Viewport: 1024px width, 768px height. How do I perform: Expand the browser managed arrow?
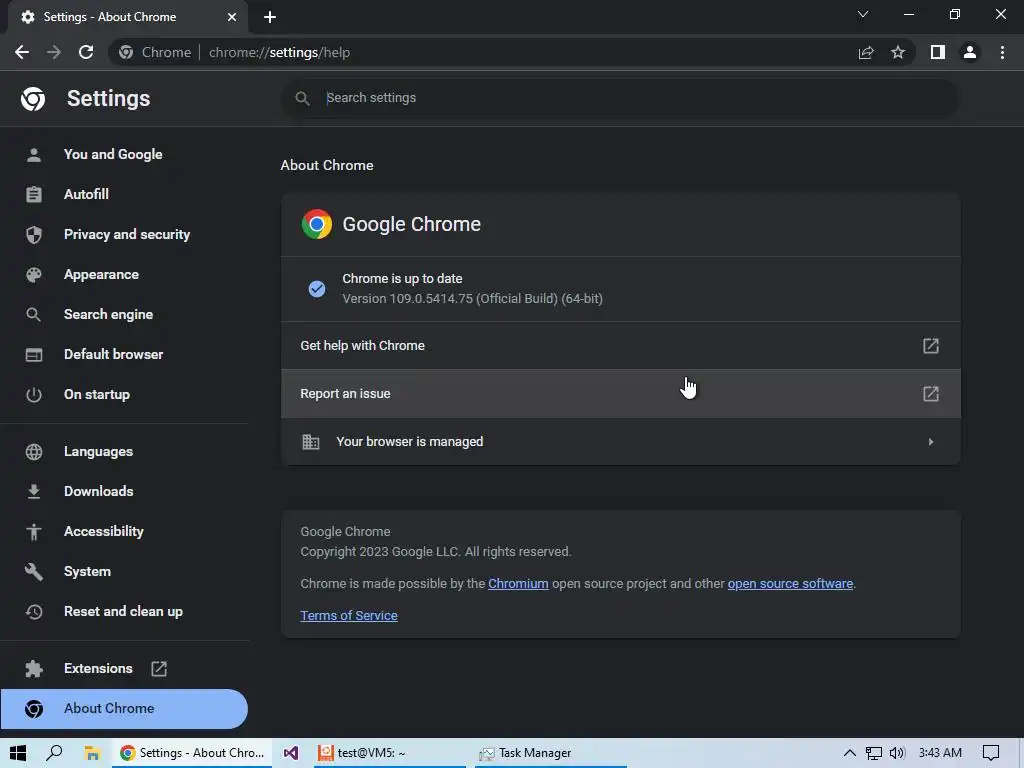click(931, 442)
